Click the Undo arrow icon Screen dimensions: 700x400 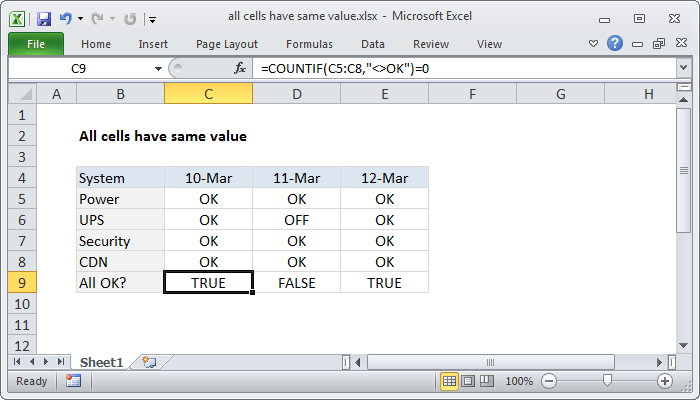tap(68, 18)
